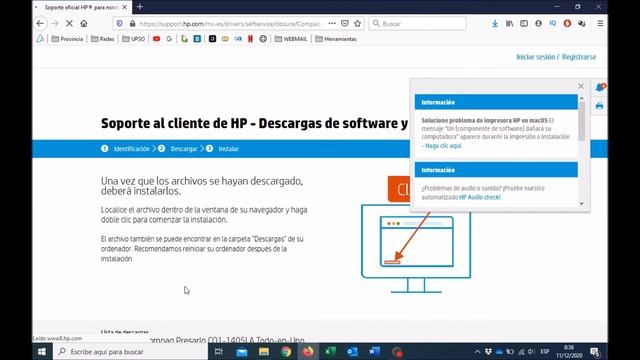The image size is (640, 360).
Task: Open the Firefox library icon
Action: [x=509, y=24]
